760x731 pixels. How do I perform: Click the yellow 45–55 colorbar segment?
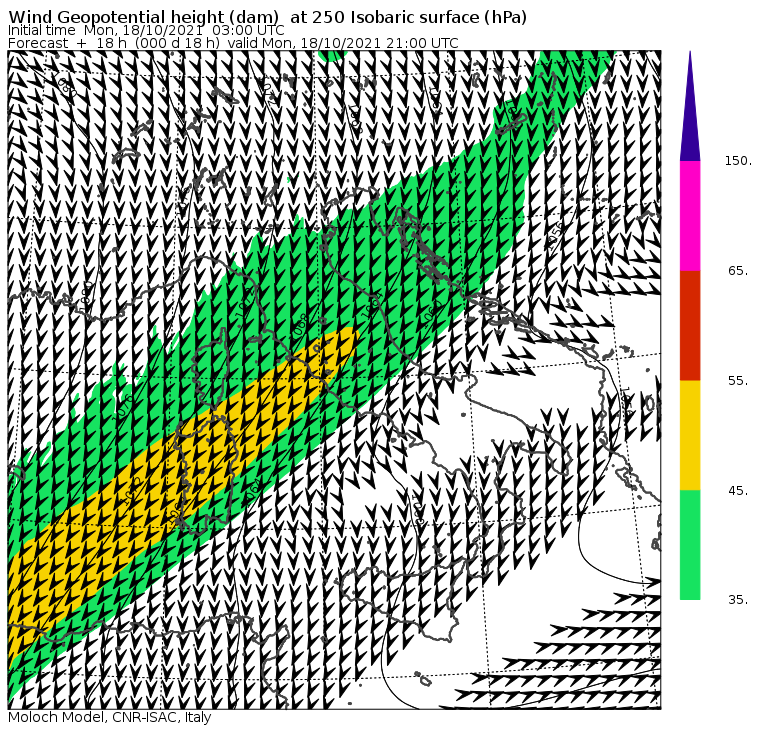pos(690,435)
